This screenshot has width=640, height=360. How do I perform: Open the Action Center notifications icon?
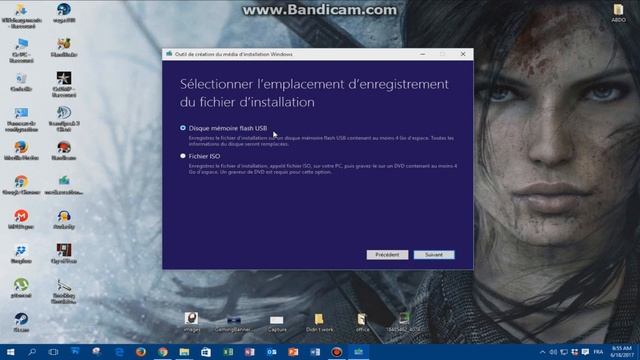tap(585, 352)
